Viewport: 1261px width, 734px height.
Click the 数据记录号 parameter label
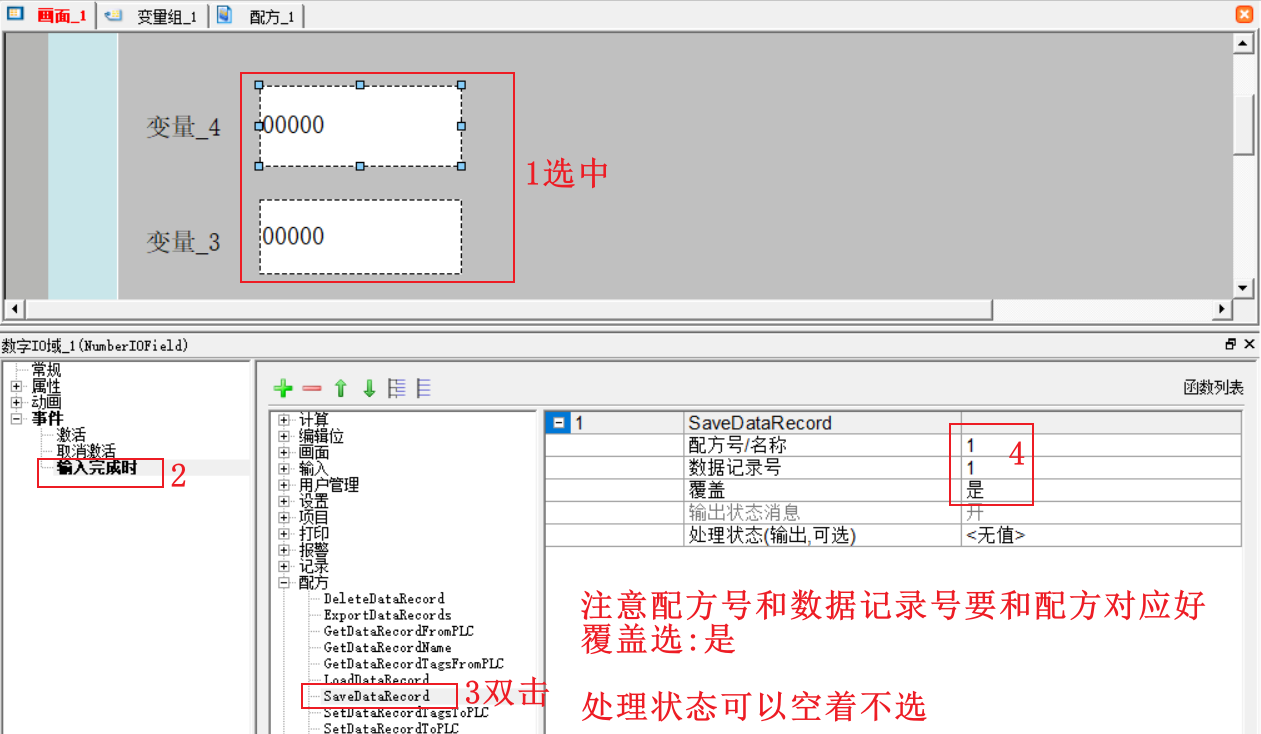click(735, 467)
